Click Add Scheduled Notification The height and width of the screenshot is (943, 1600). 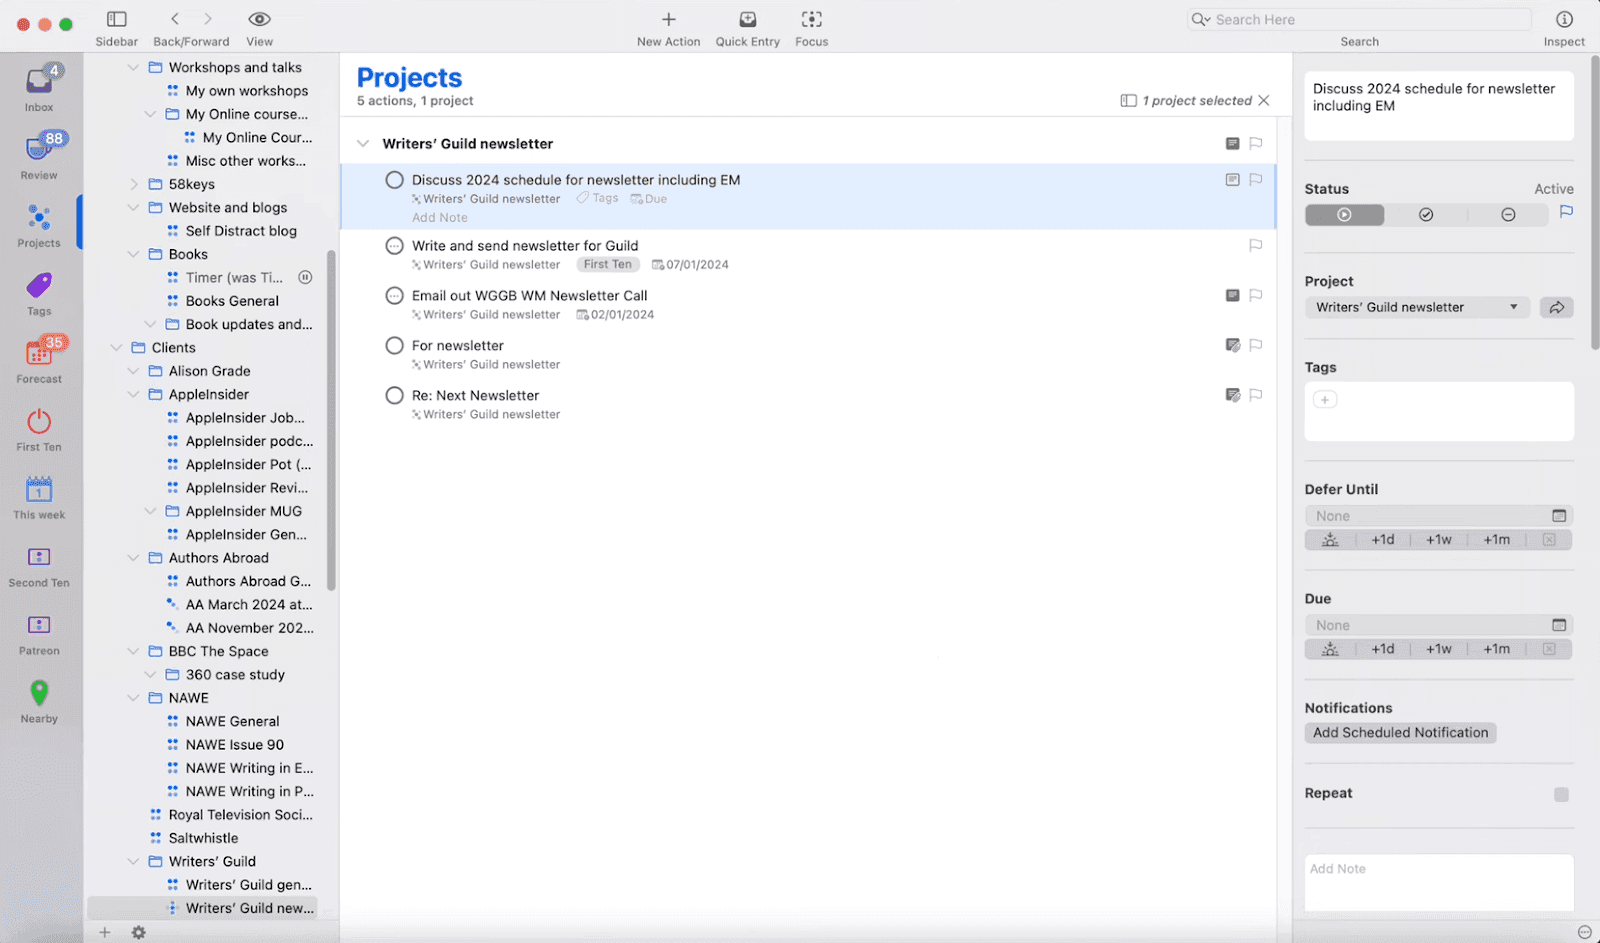coord(1399,732)
